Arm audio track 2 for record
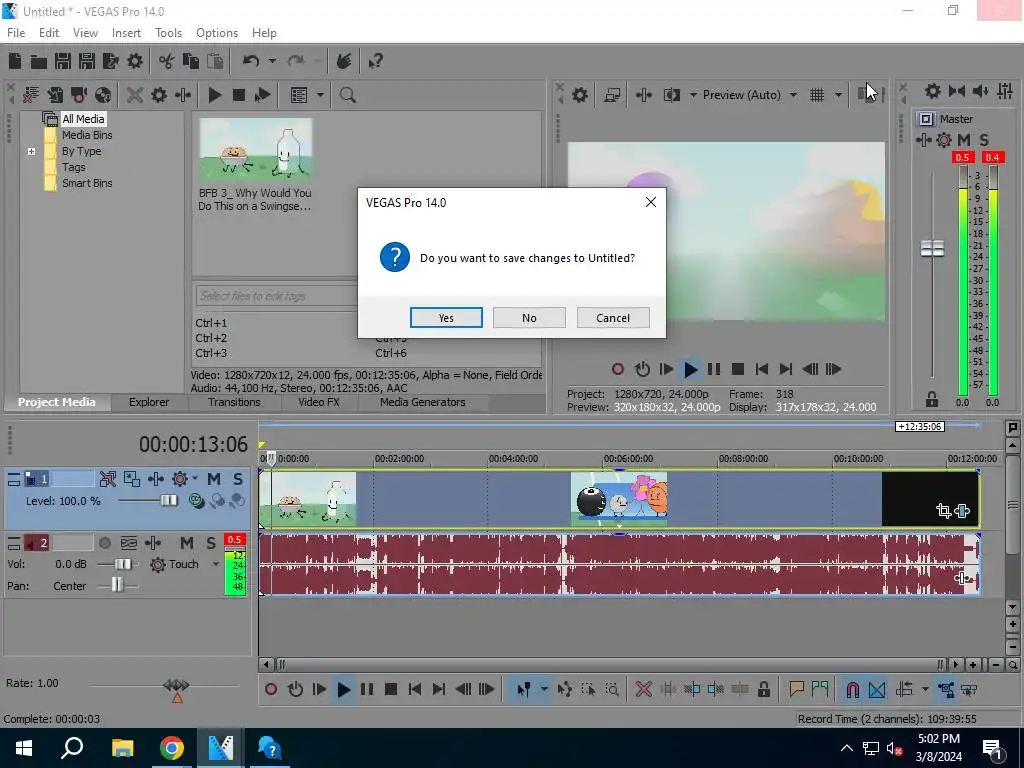The height and width of the screenshot is (768, 1024). tap(104, 543)
